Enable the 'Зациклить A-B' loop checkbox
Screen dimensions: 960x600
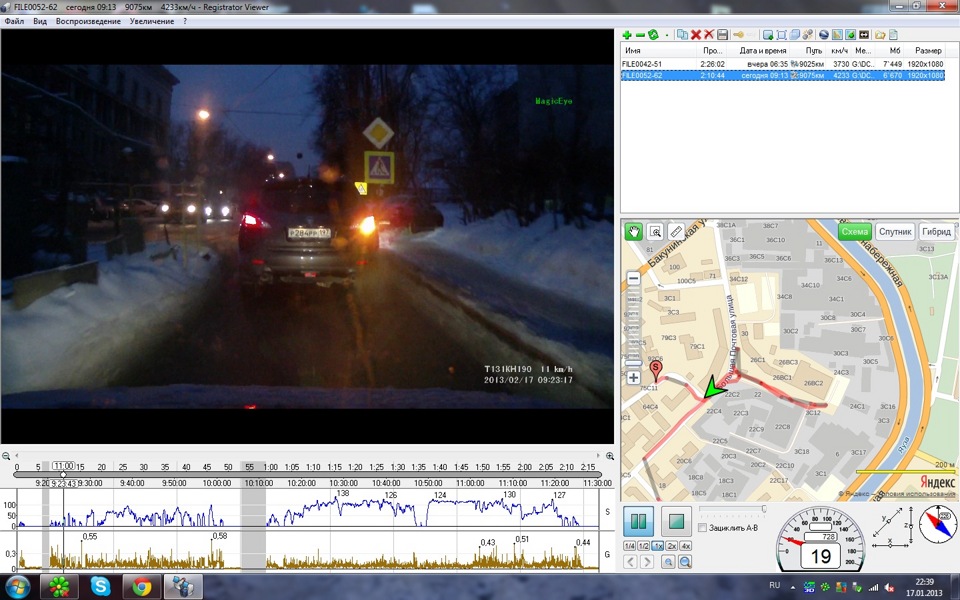pos(703,528)
